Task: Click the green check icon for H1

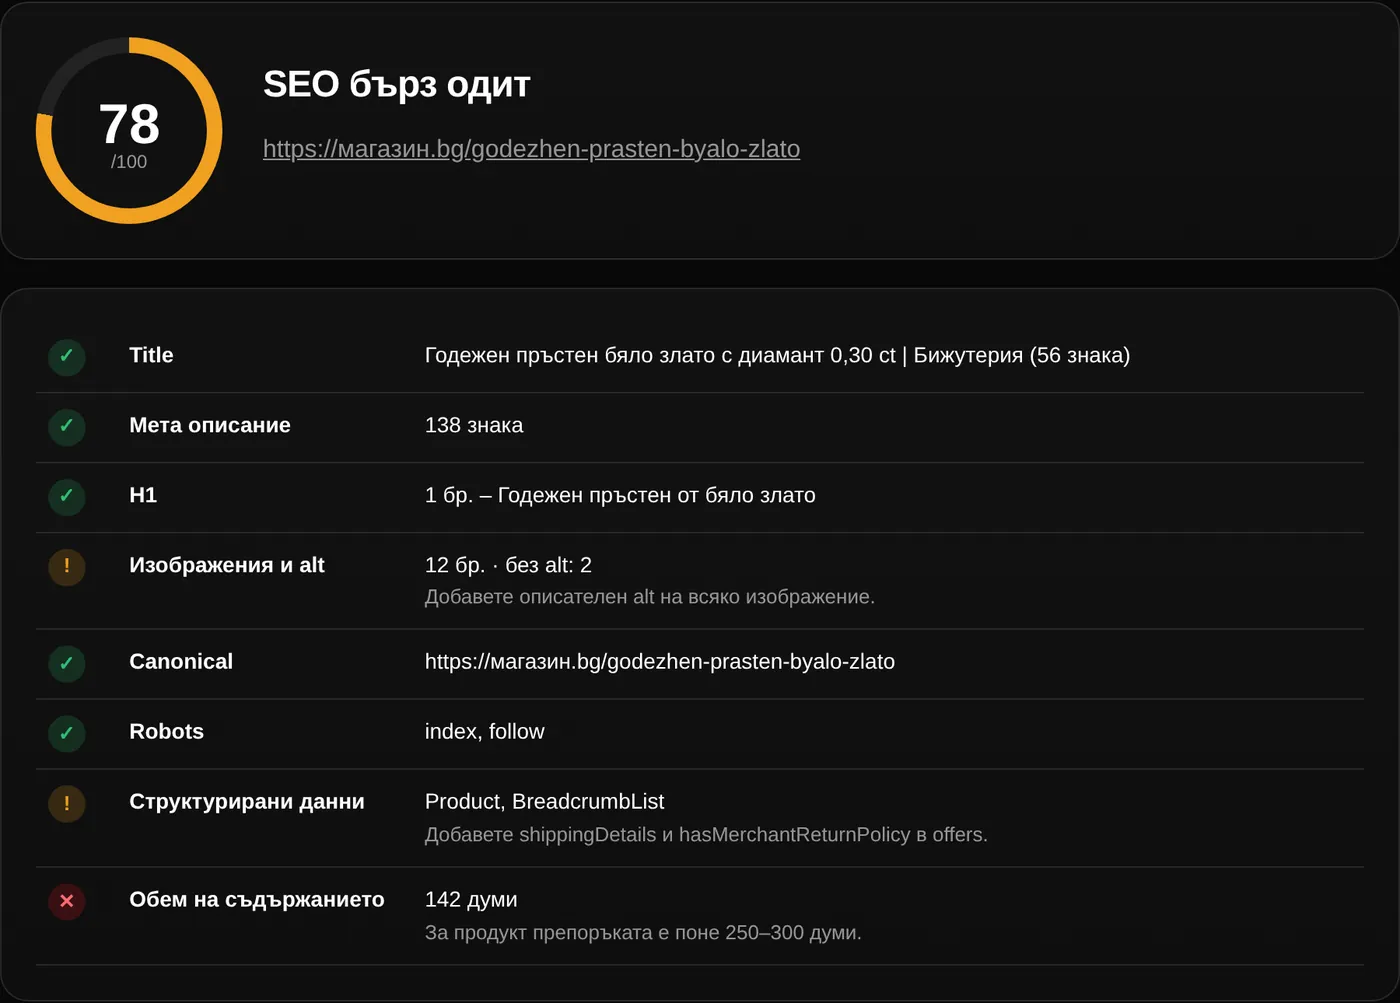Action: 67,497
